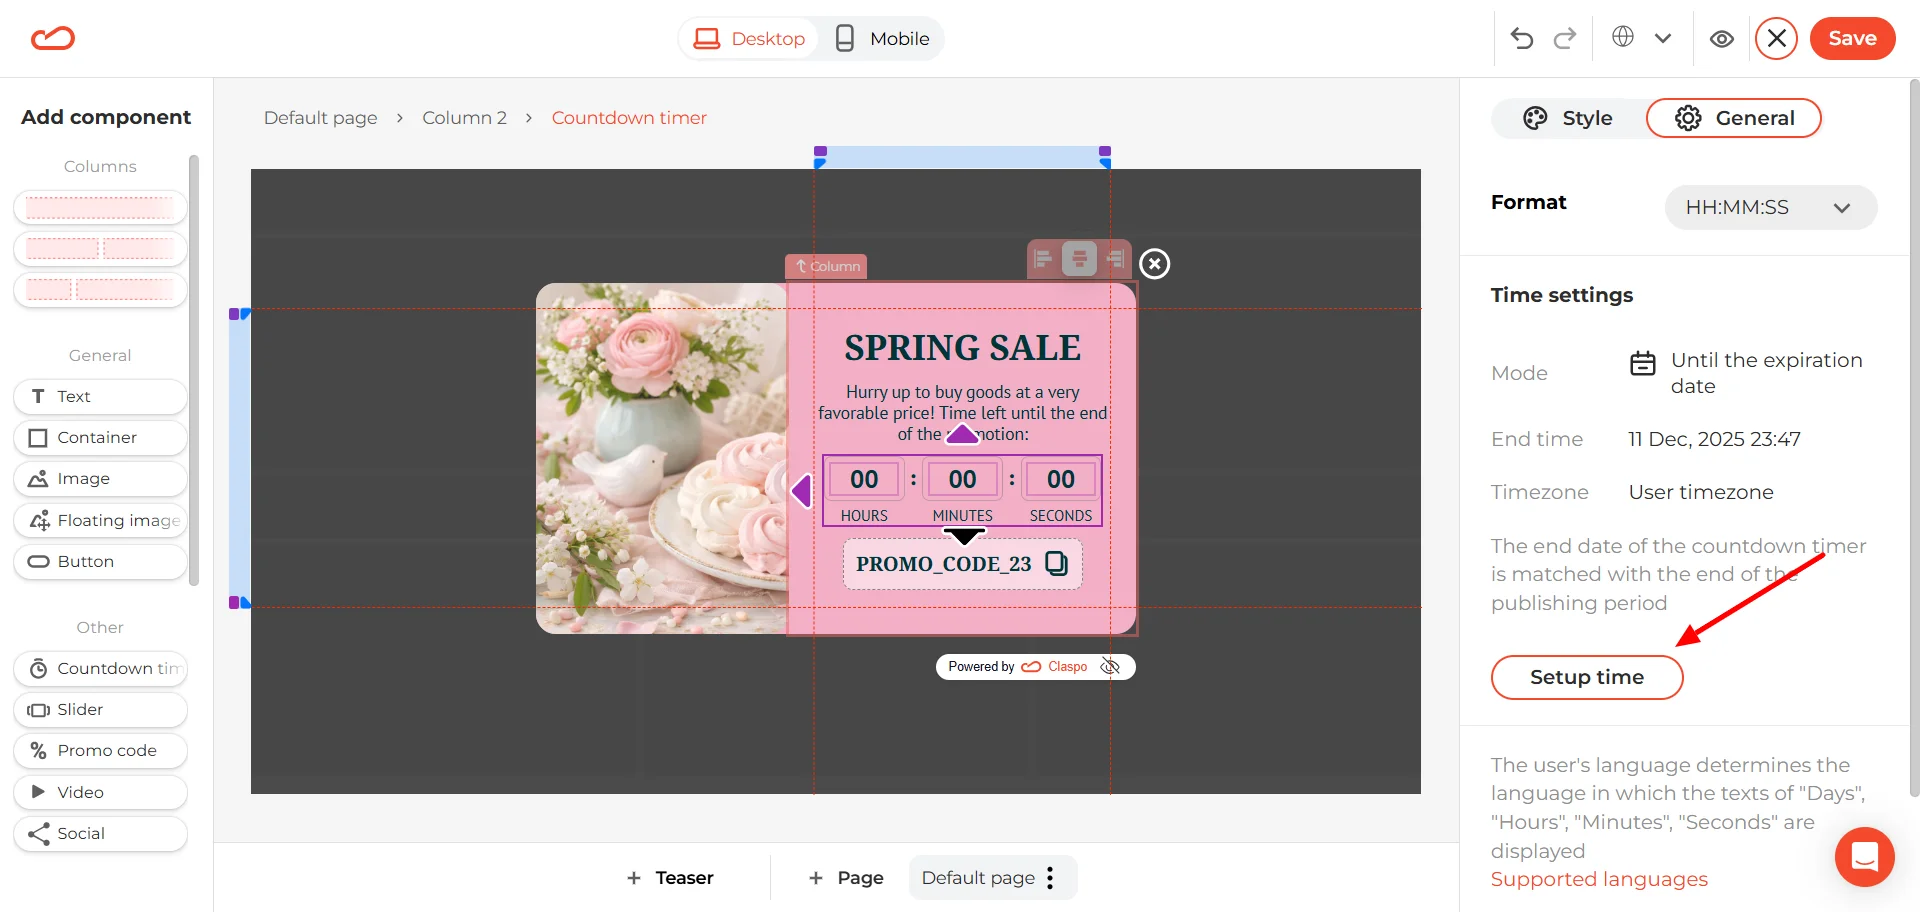Click the Undo icon

click(1521, 38)
